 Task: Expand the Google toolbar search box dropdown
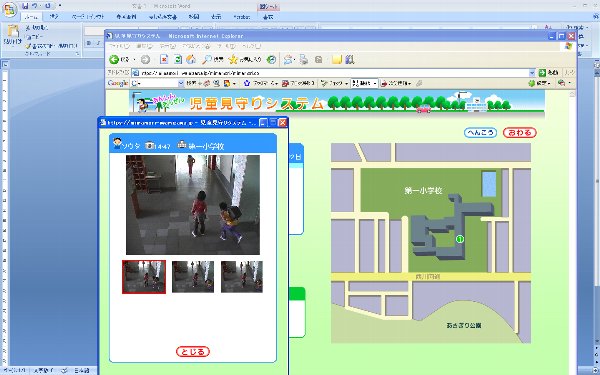tap(181, 83)
